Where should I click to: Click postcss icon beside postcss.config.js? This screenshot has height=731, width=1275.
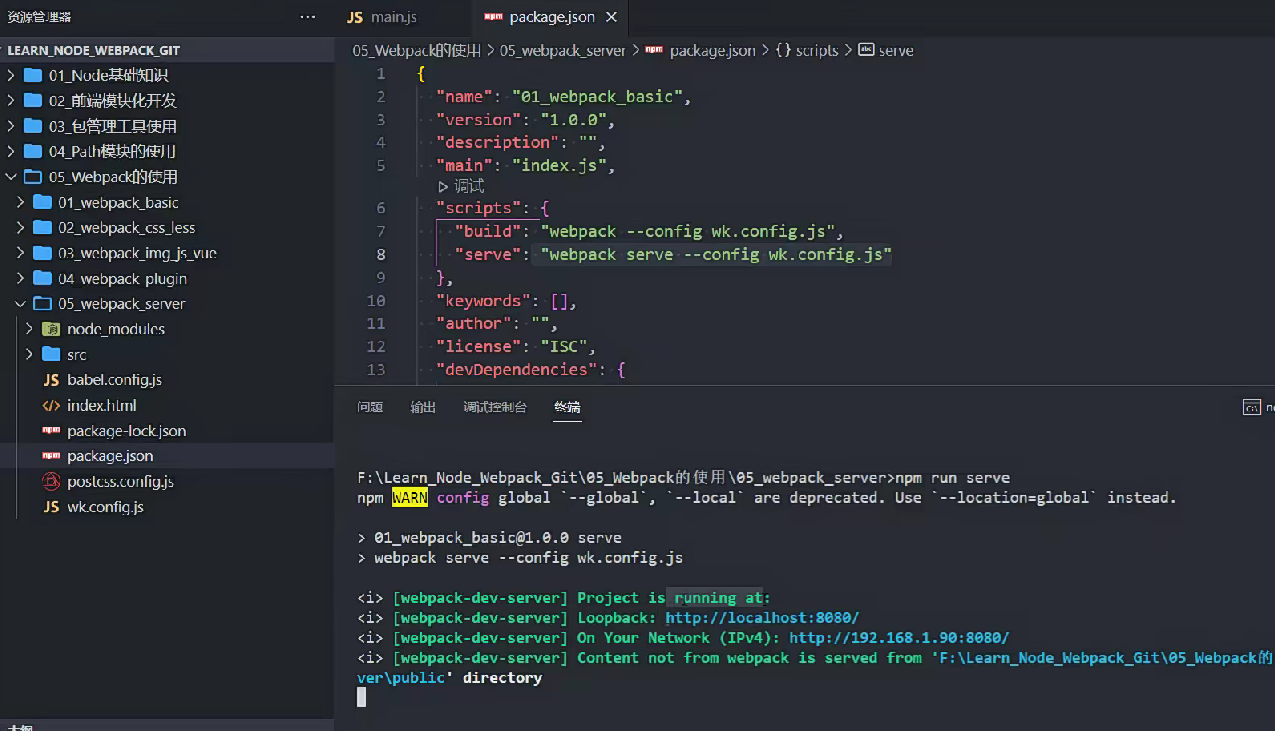[51, 481]
